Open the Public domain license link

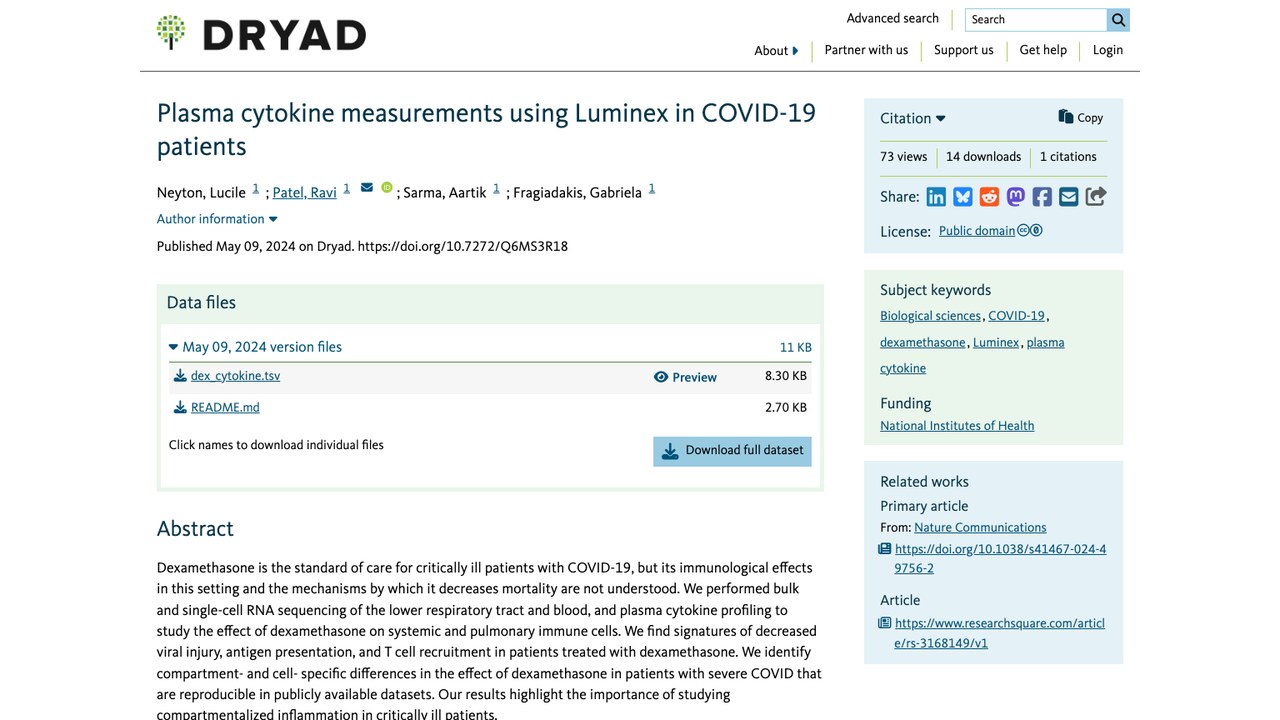977,231
